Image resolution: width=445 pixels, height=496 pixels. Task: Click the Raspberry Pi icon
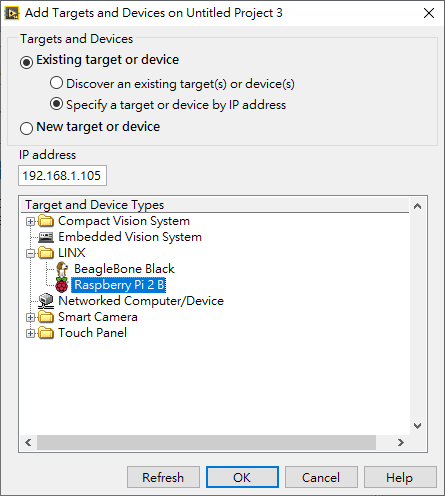tap(62, 285)
